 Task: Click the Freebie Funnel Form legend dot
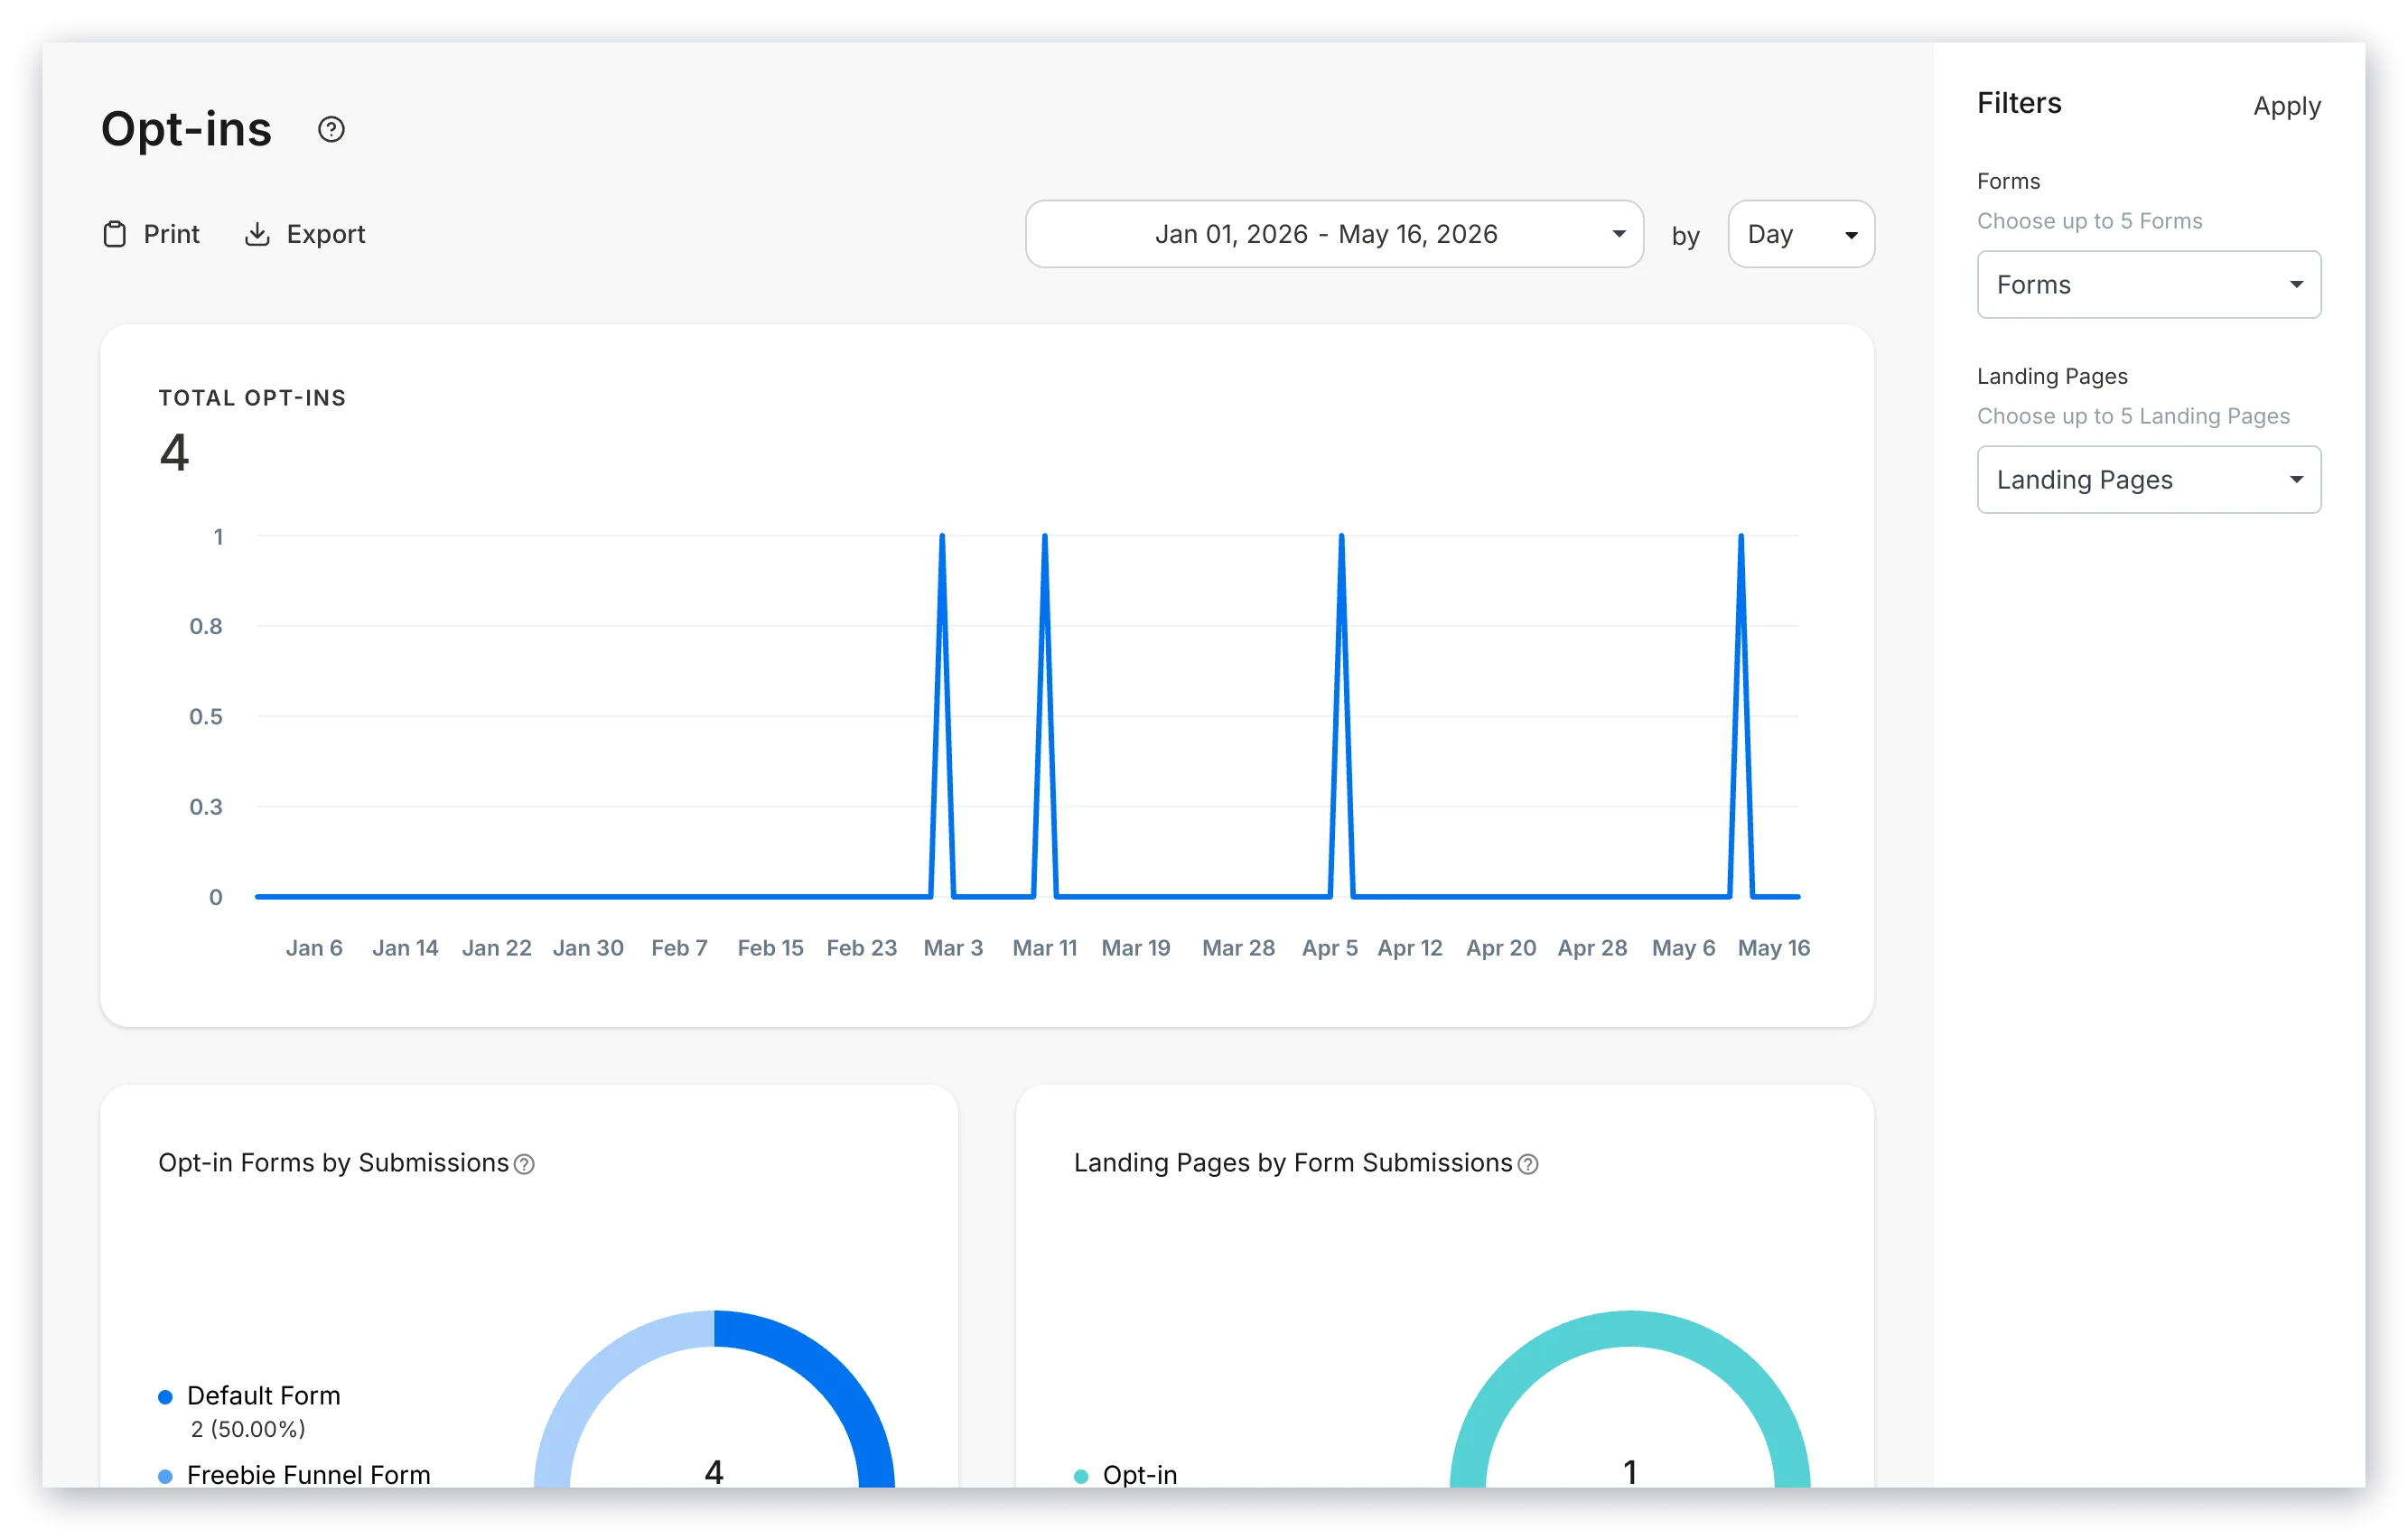166,1476
